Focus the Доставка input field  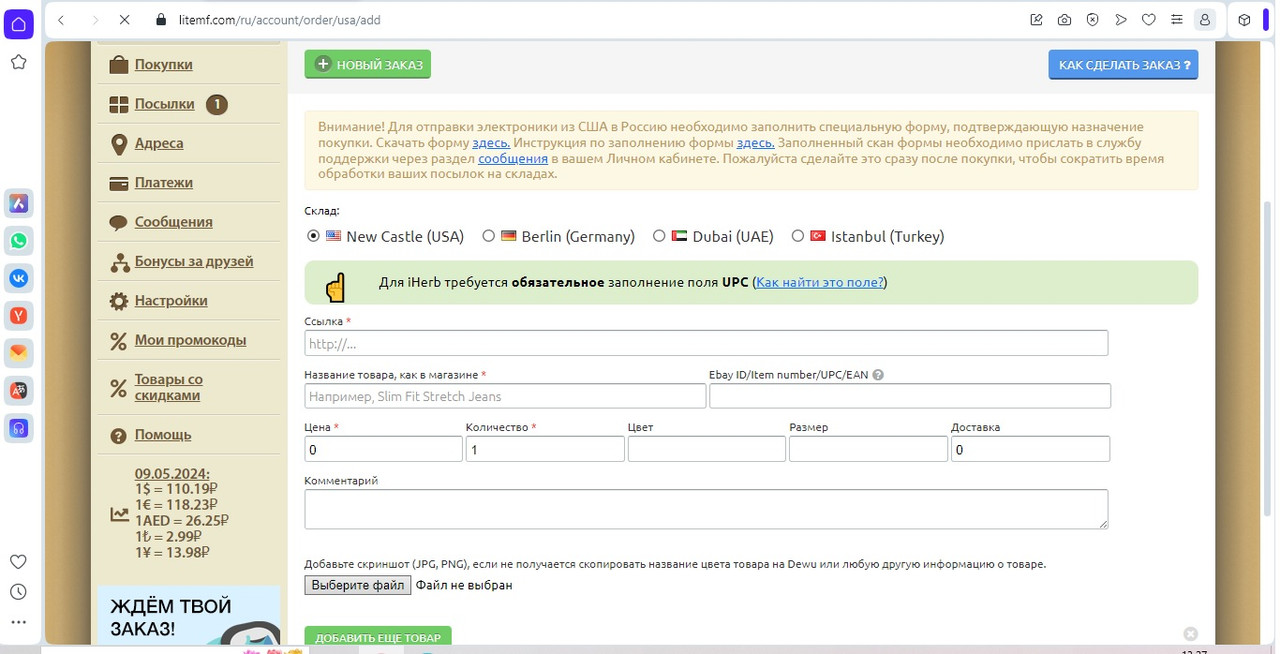1030,449
